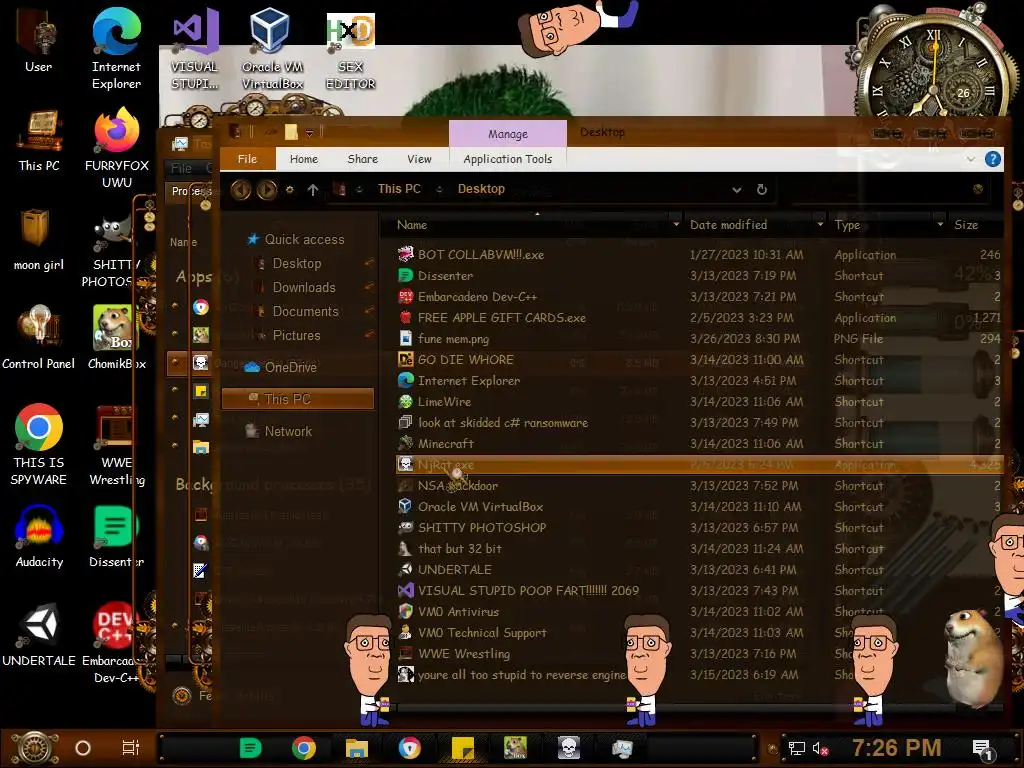This screenshot has height=768, width=1024.
Task: Select the Manage contextual tab
Action: point(507,134)
